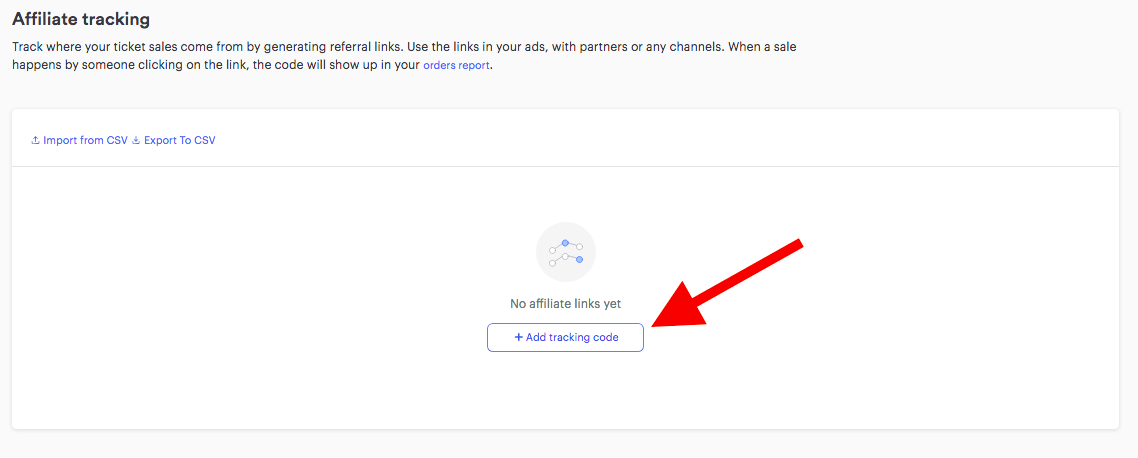The image size is (1138, 458).
Task: Click the 'happens by someone clicking' description line
Action: 253,65
